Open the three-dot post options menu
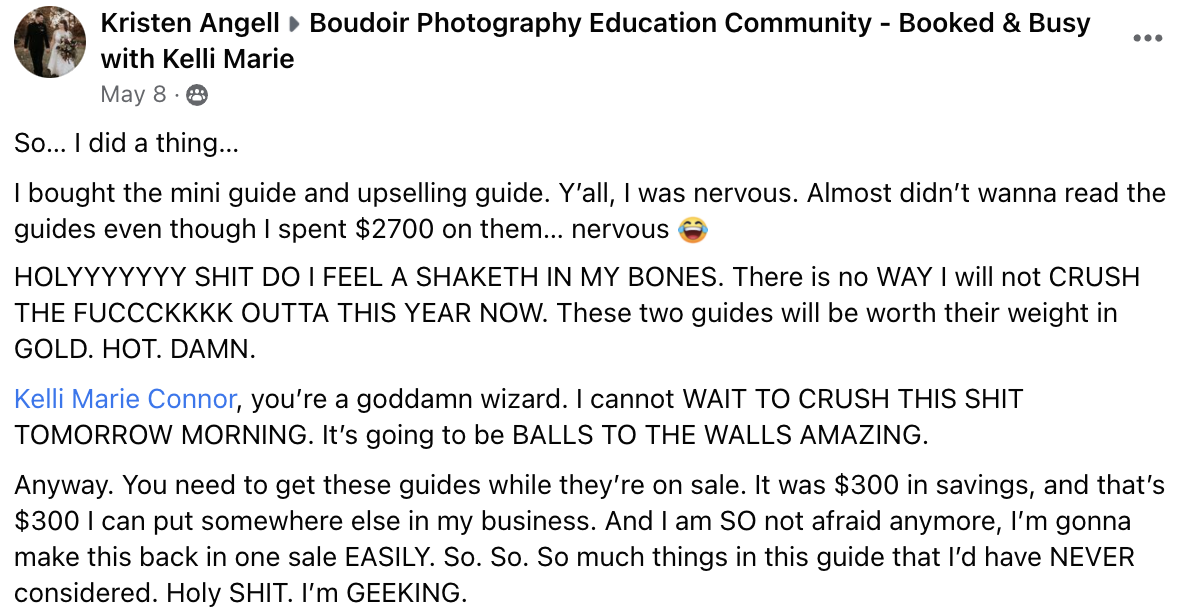The image size is (1192, 616). pos(1146,39)
